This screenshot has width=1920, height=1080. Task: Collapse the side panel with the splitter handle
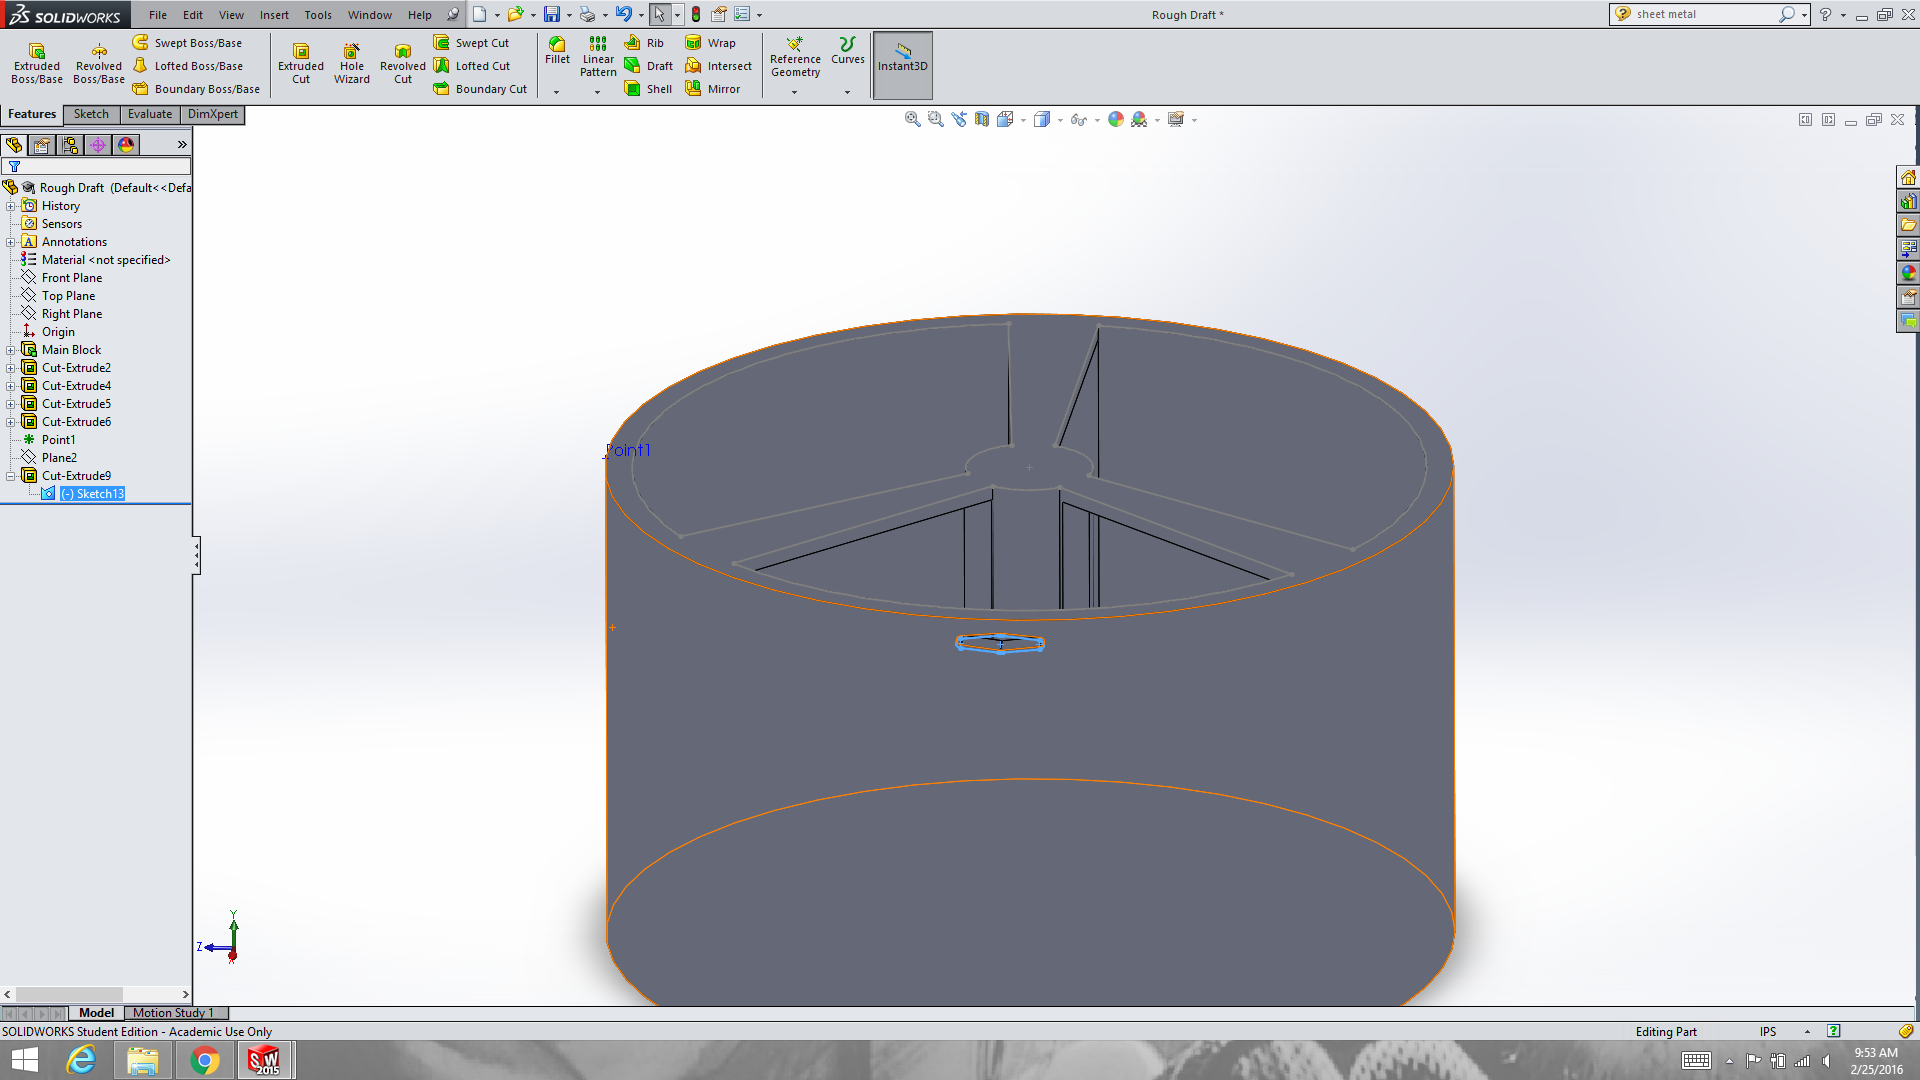tap(196, 556)
